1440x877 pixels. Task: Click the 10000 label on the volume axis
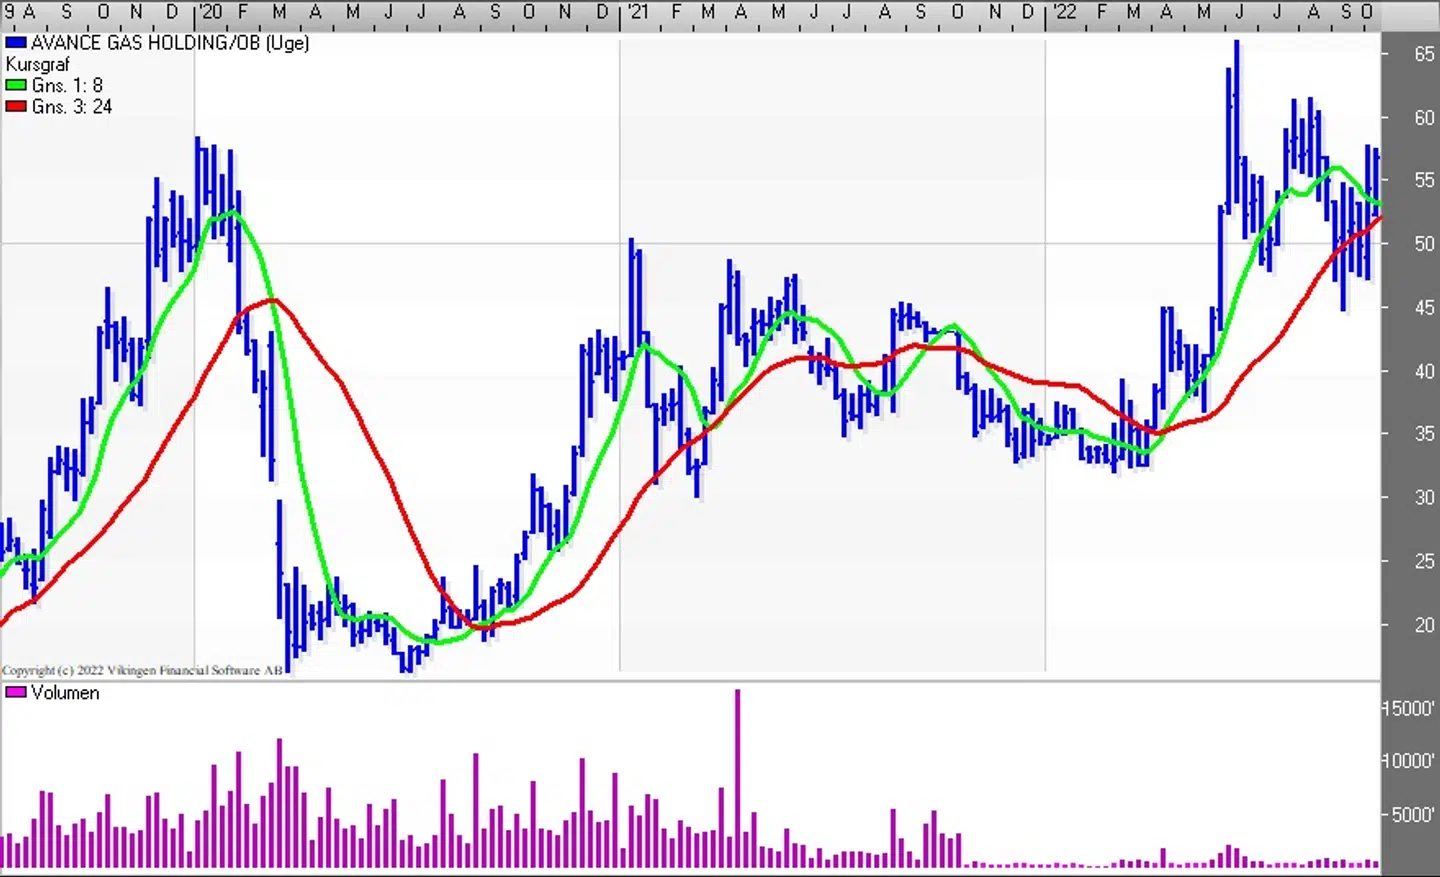click(x=1409, y=761)
